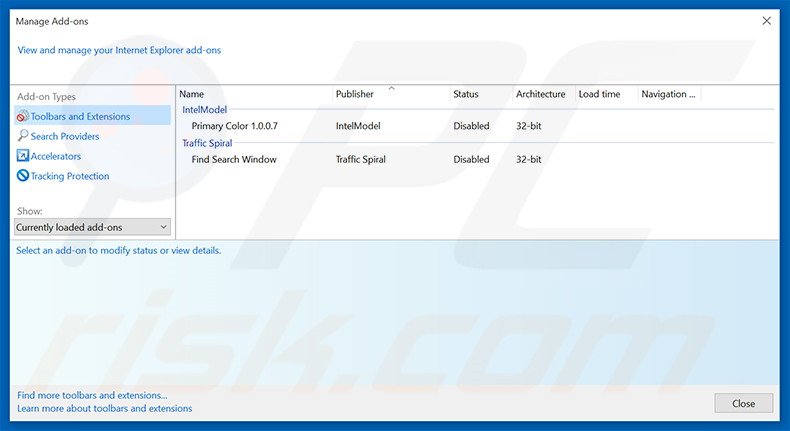This screenshot has width=790, height=431.
Task: Collapse the IntelModel publisher group
Action: tap(204, 109)
